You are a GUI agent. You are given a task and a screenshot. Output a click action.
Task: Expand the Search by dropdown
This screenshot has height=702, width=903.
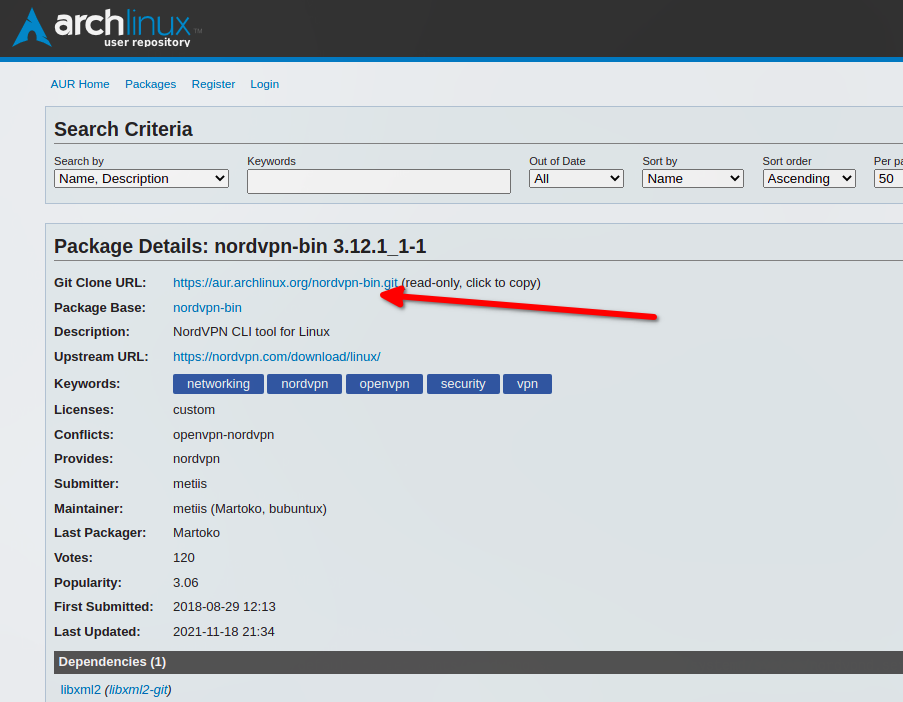tap(141, 179)
